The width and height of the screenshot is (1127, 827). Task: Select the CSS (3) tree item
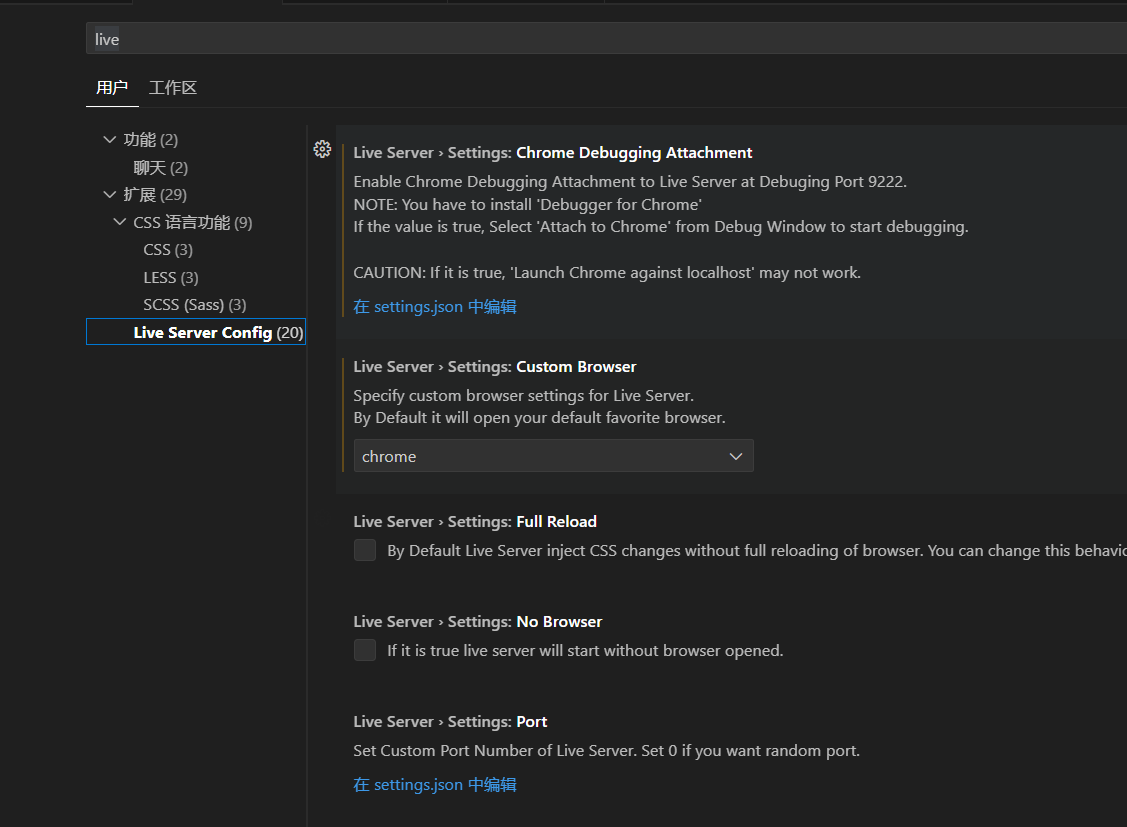coord(168,250)
